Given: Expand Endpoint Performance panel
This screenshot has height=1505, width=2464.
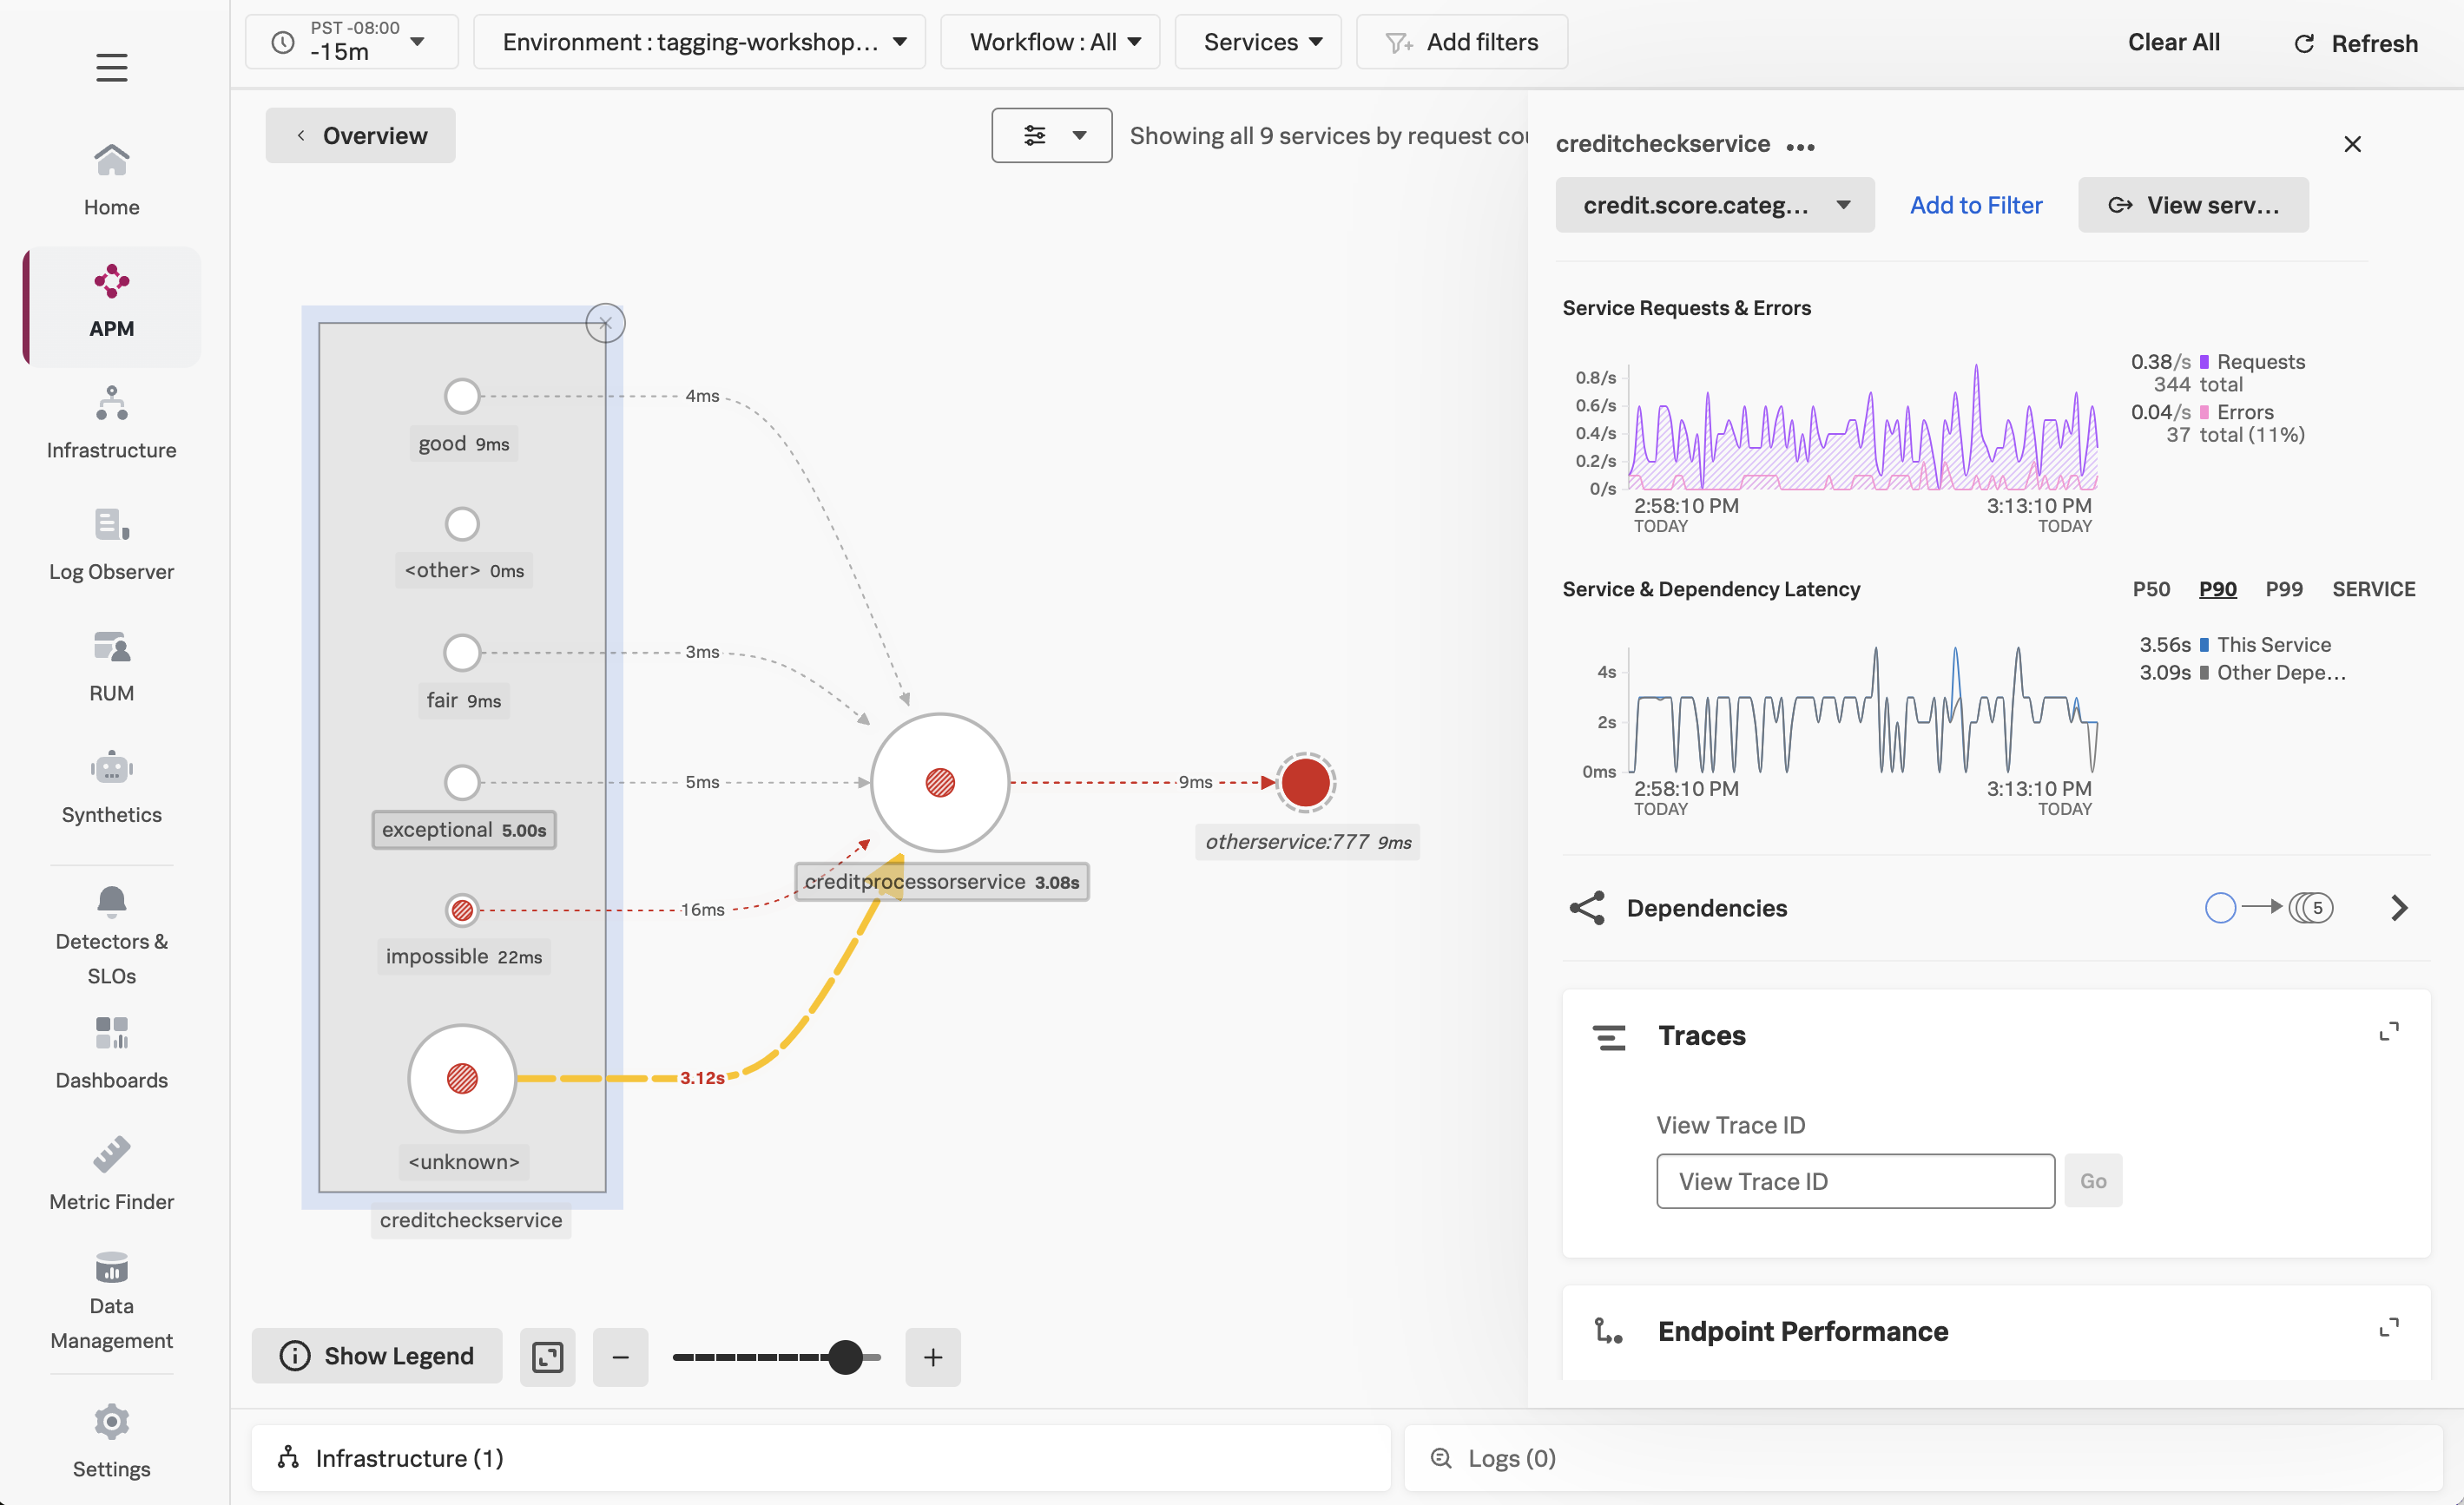Looking at the screenshot, I should point(2388,1328).
